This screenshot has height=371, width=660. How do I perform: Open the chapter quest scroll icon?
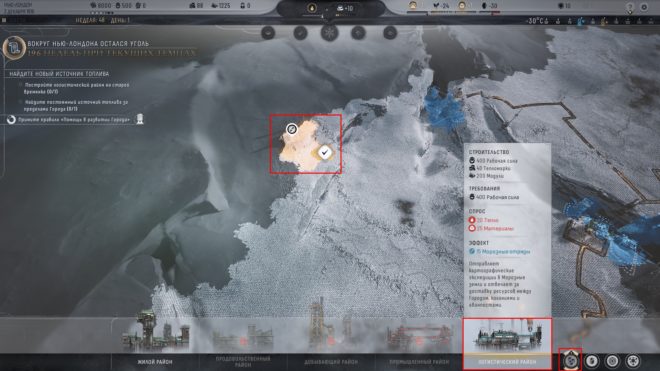coord(14,48)
